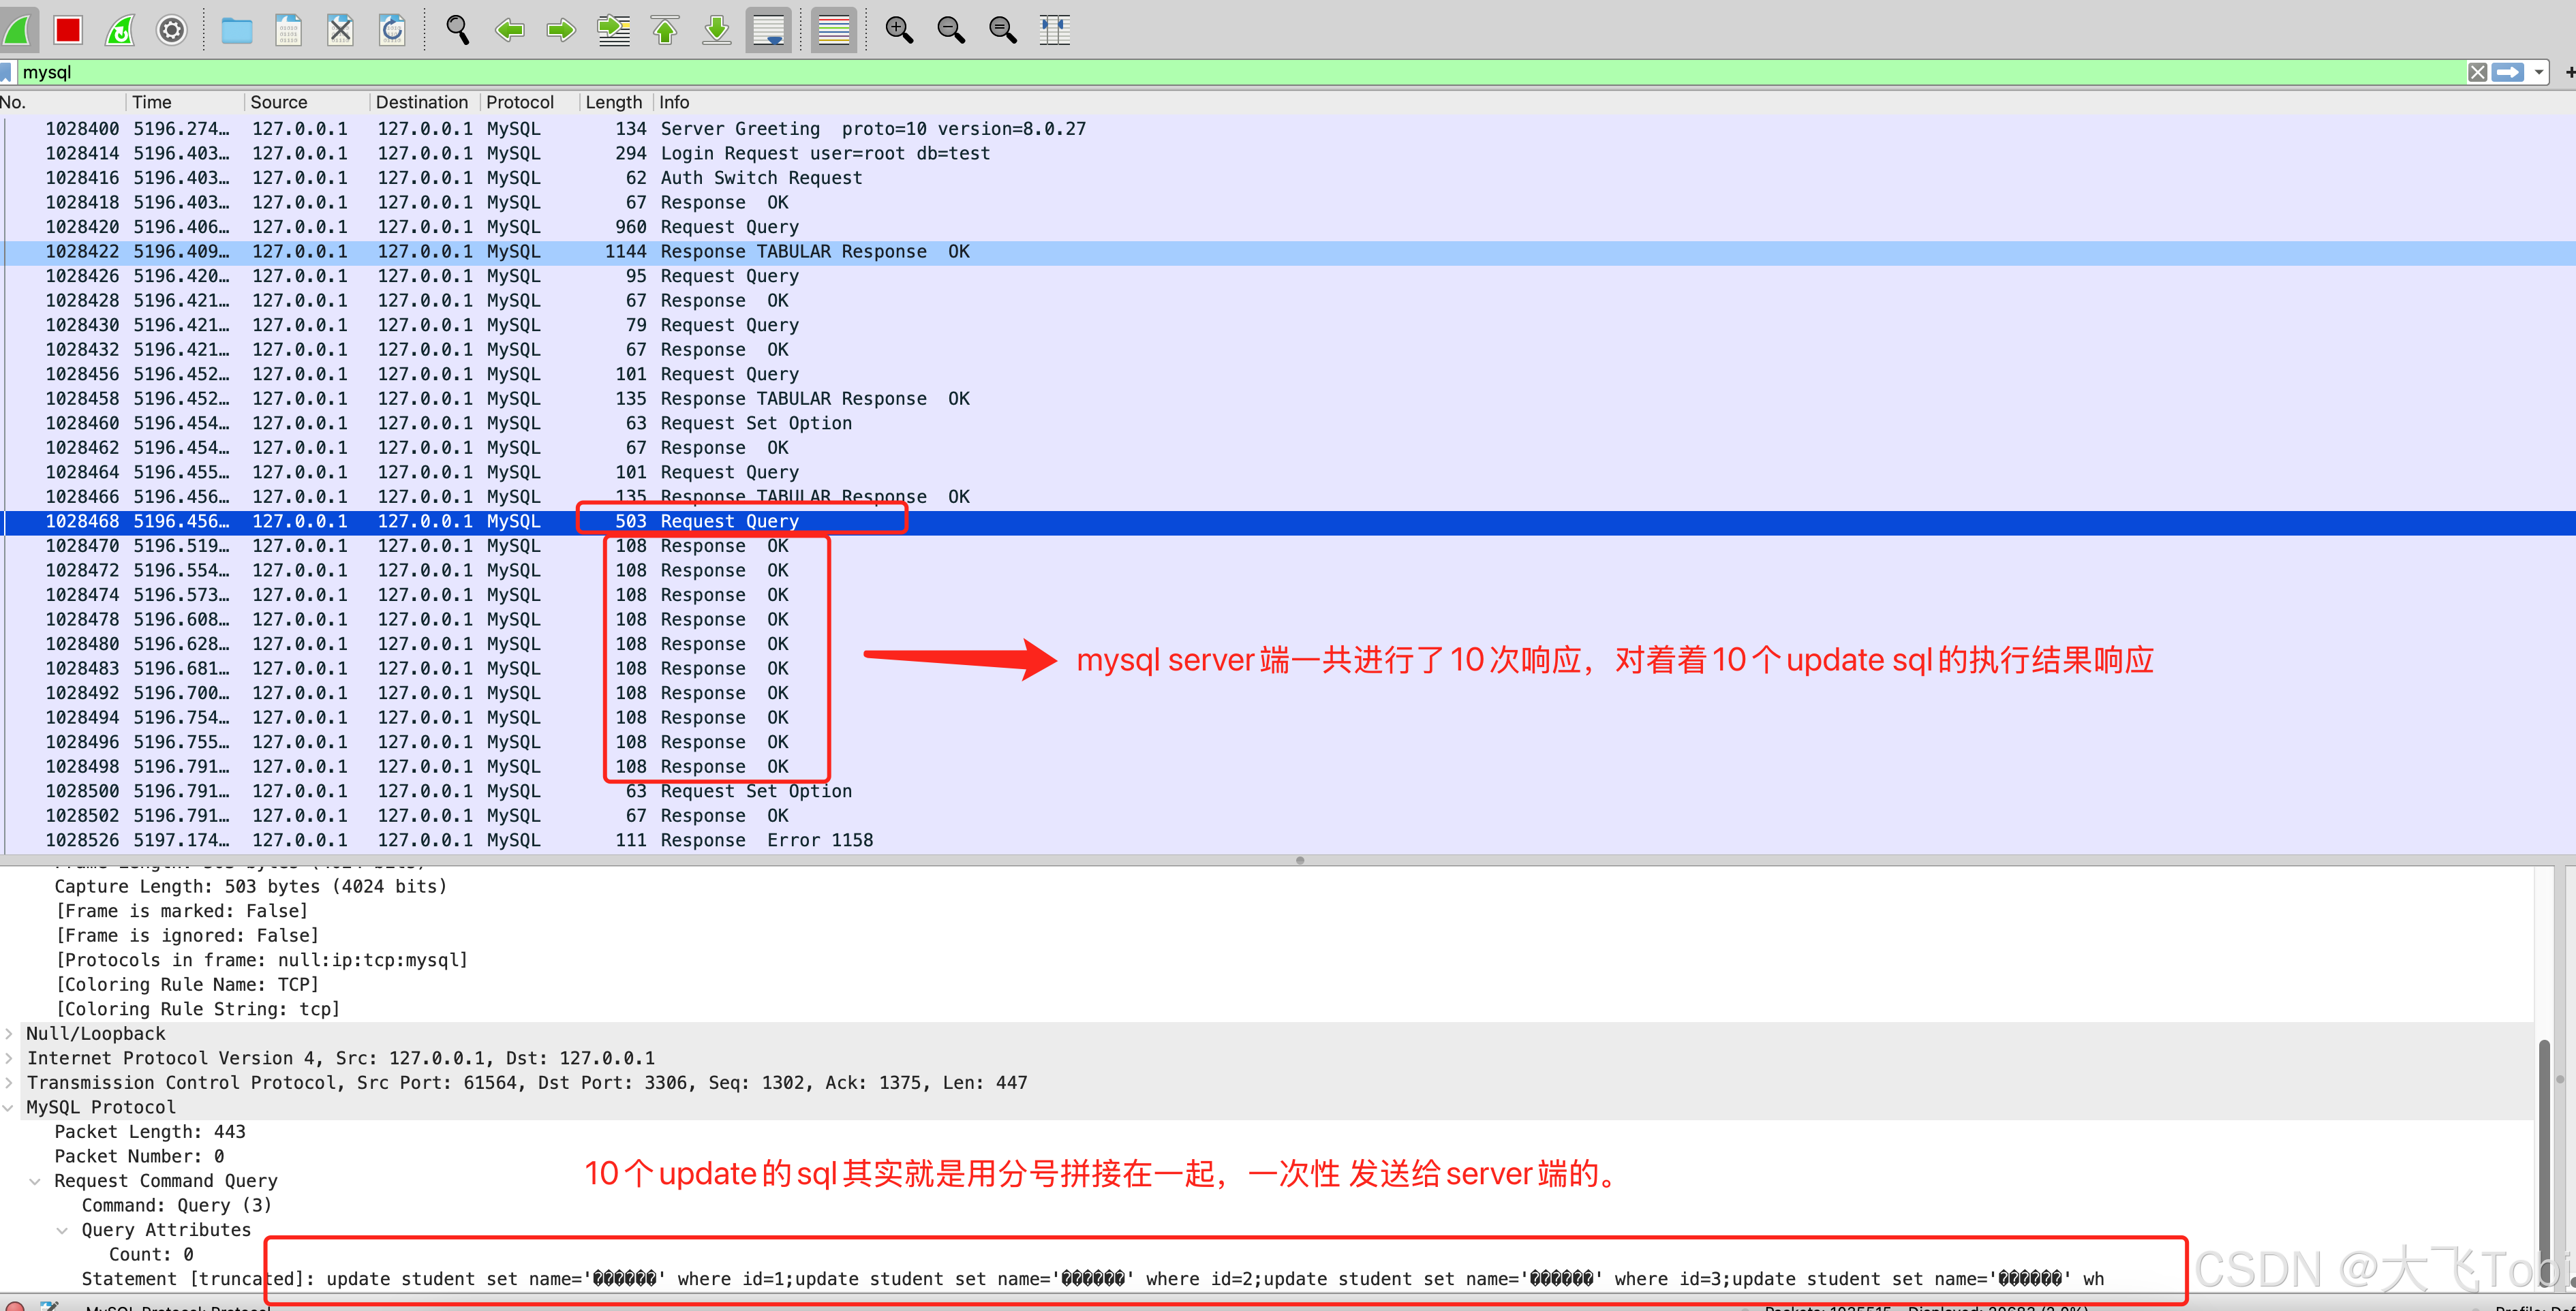Open capture options gear icon
Image resolution: width=2576 pixels, height=1311 pixels.
(172, 30)
